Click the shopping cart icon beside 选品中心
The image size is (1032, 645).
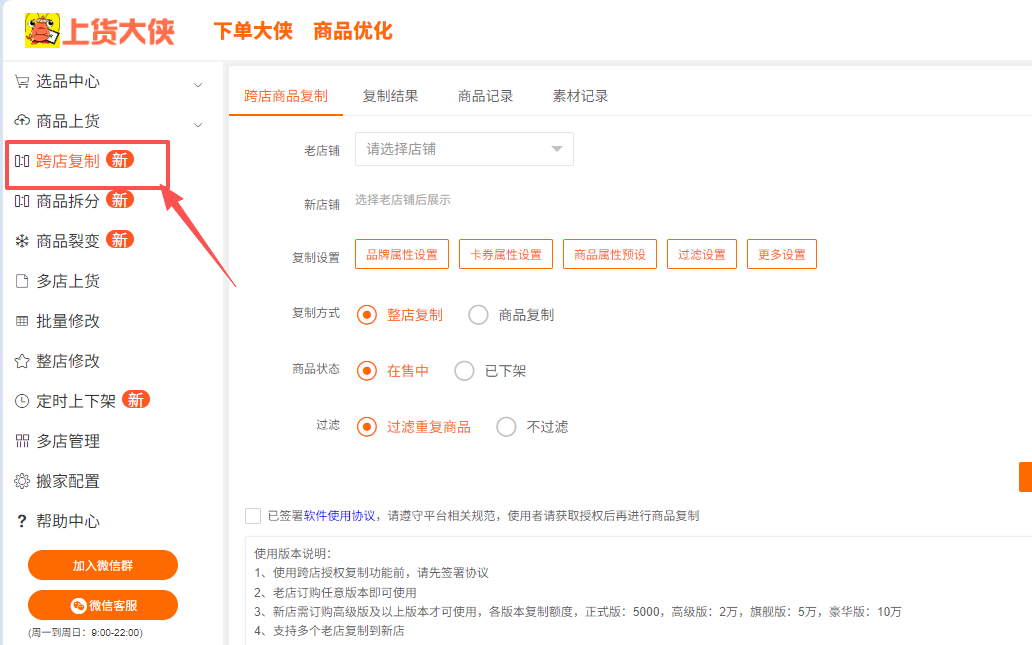click(22, 82)
